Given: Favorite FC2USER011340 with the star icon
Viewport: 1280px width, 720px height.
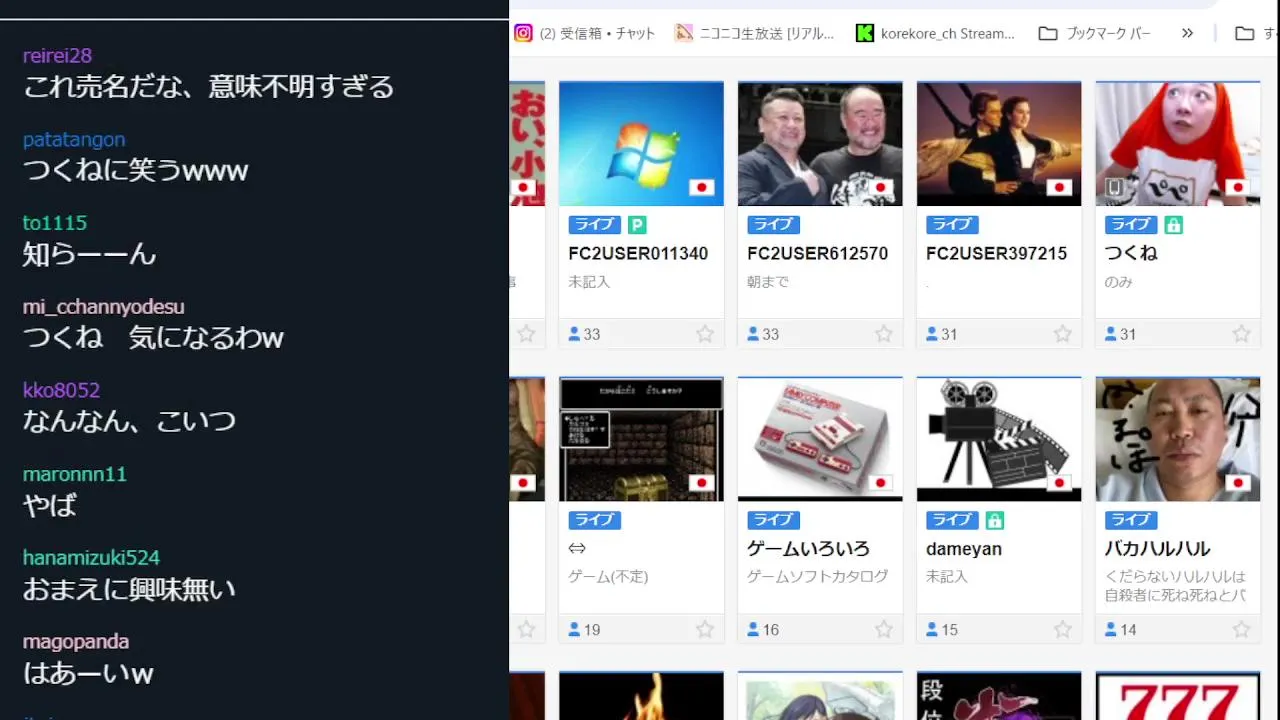Looking at the screenshot, I should click(705, 334).
